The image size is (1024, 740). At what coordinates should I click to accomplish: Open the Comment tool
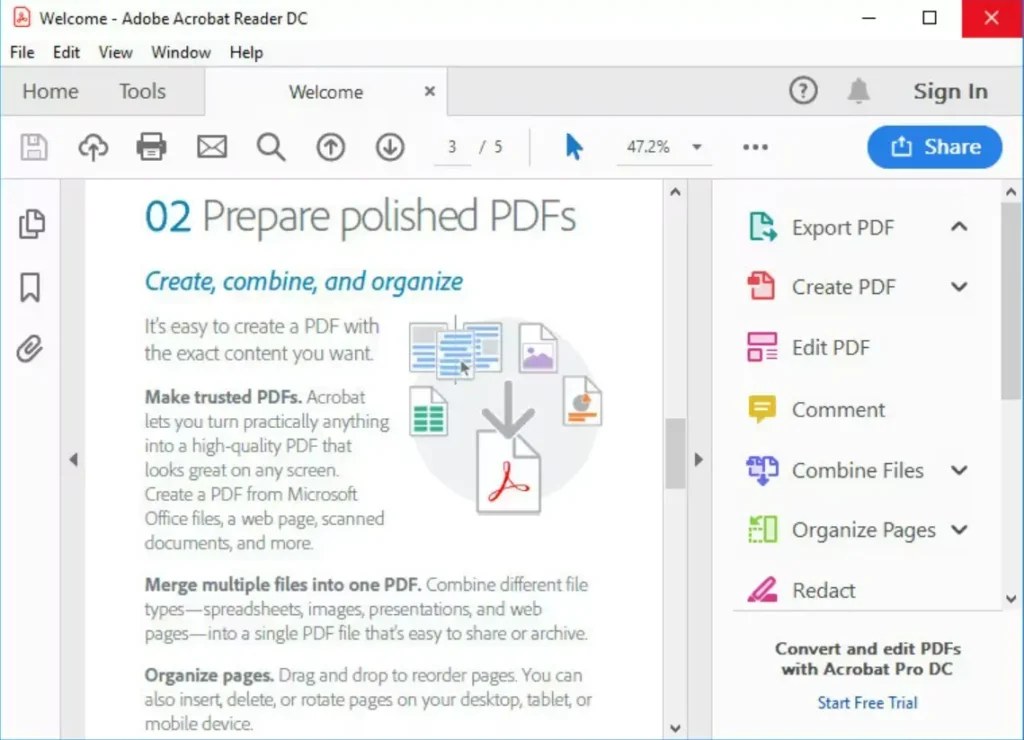838,409
